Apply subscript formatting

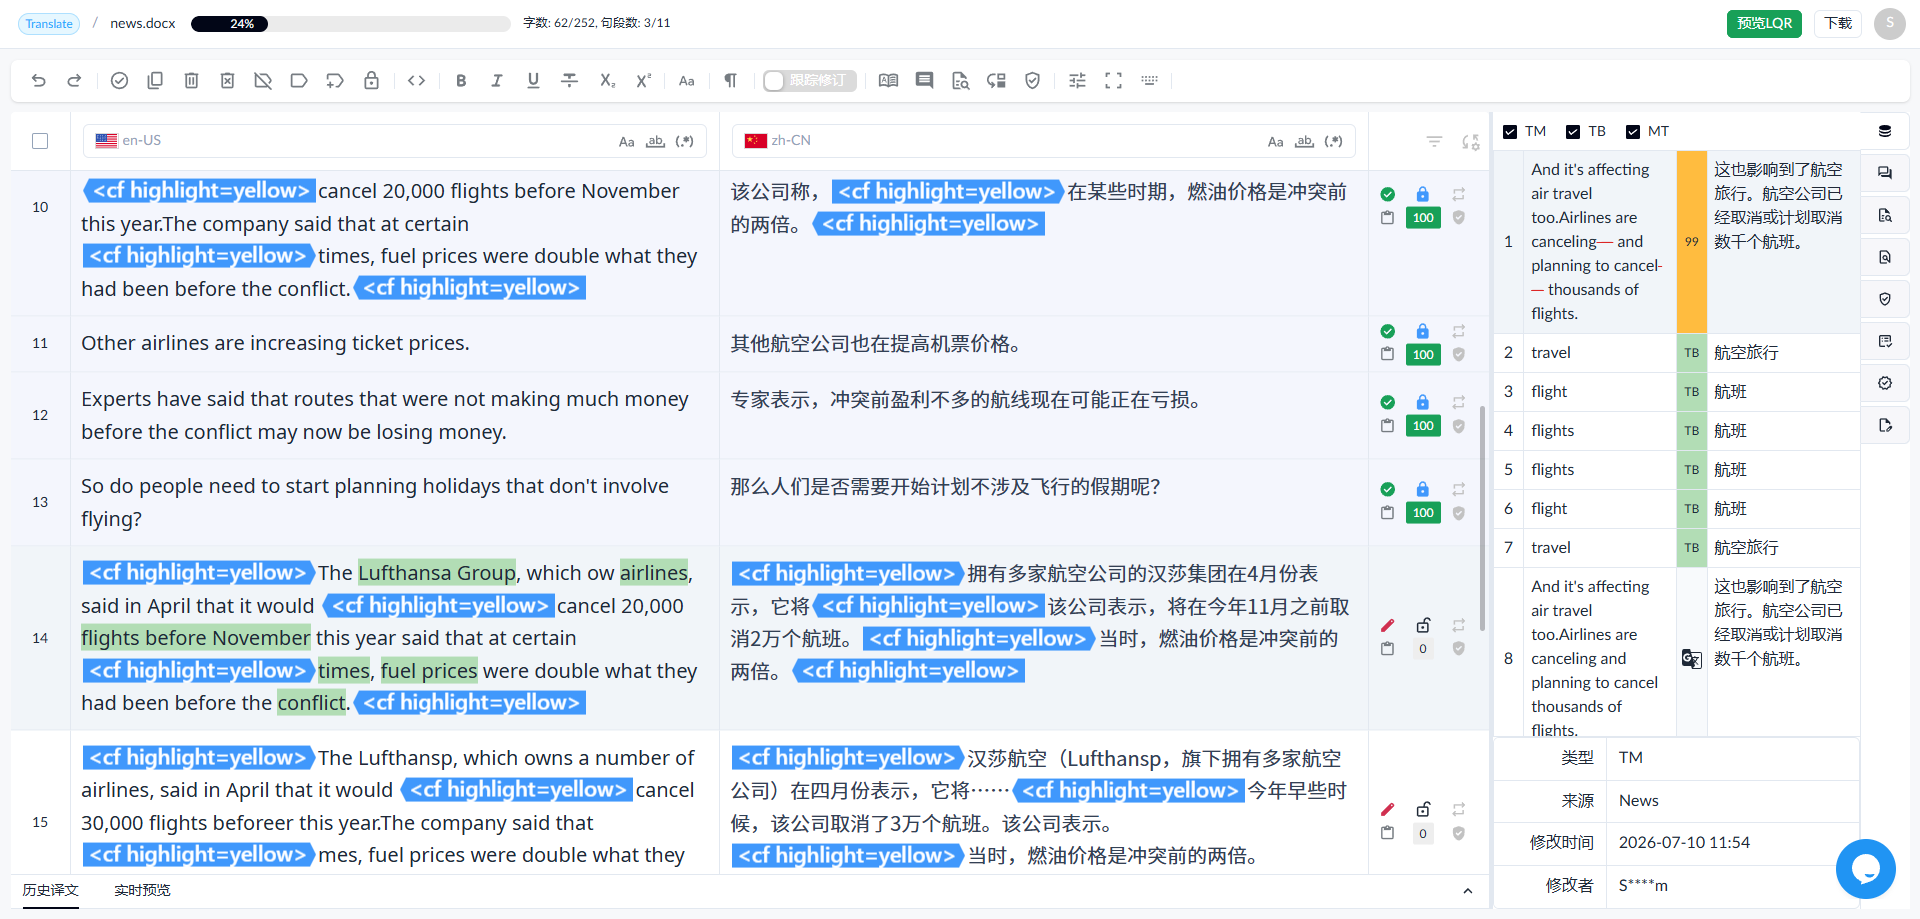[x=607, y=81]
